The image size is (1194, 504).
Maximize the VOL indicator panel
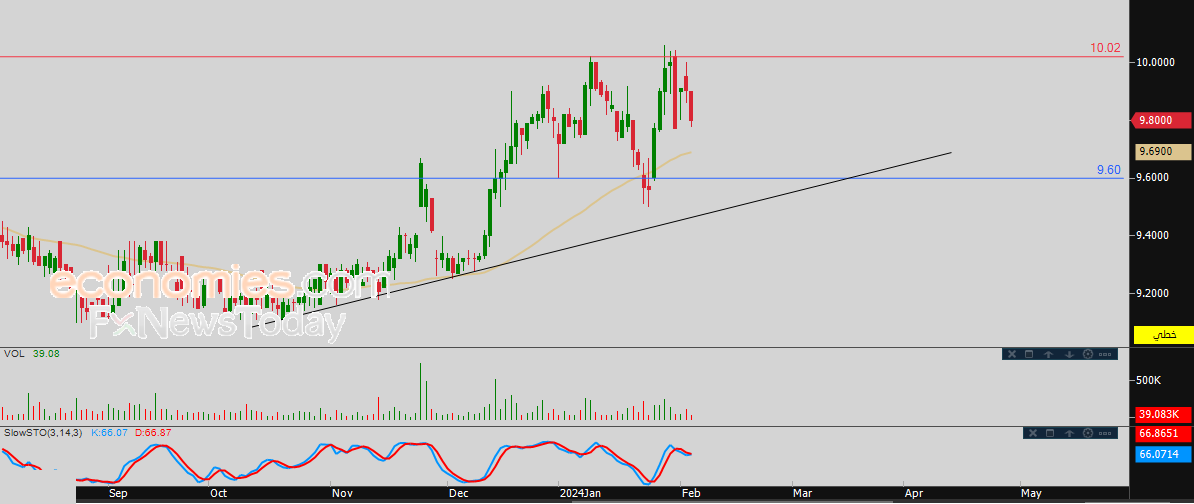(1029, 354)
